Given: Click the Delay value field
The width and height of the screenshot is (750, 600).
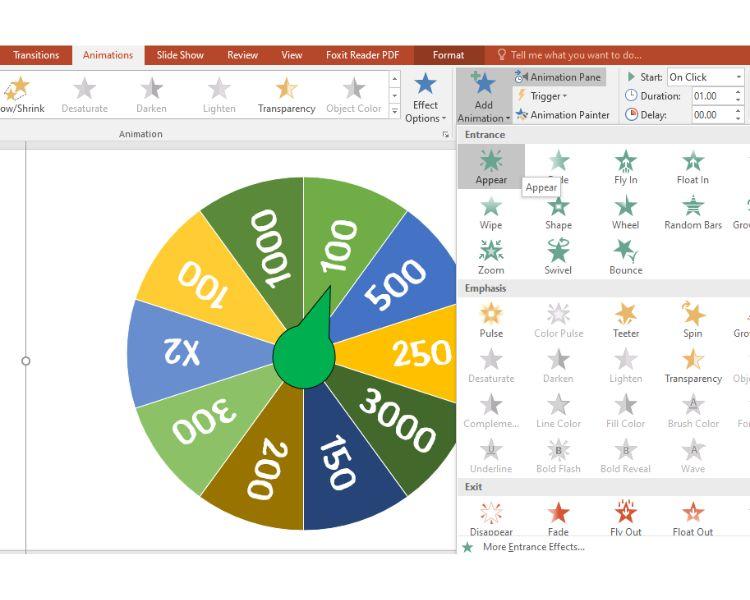Looking at the screenshot, I should click(x=712, y=115).
